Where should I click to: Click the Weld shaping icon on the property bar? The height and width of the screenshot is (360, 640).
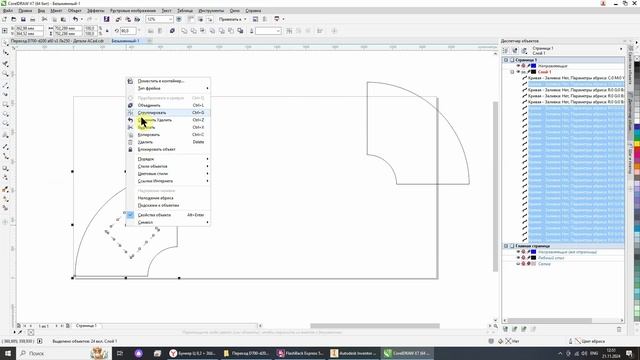184,31
